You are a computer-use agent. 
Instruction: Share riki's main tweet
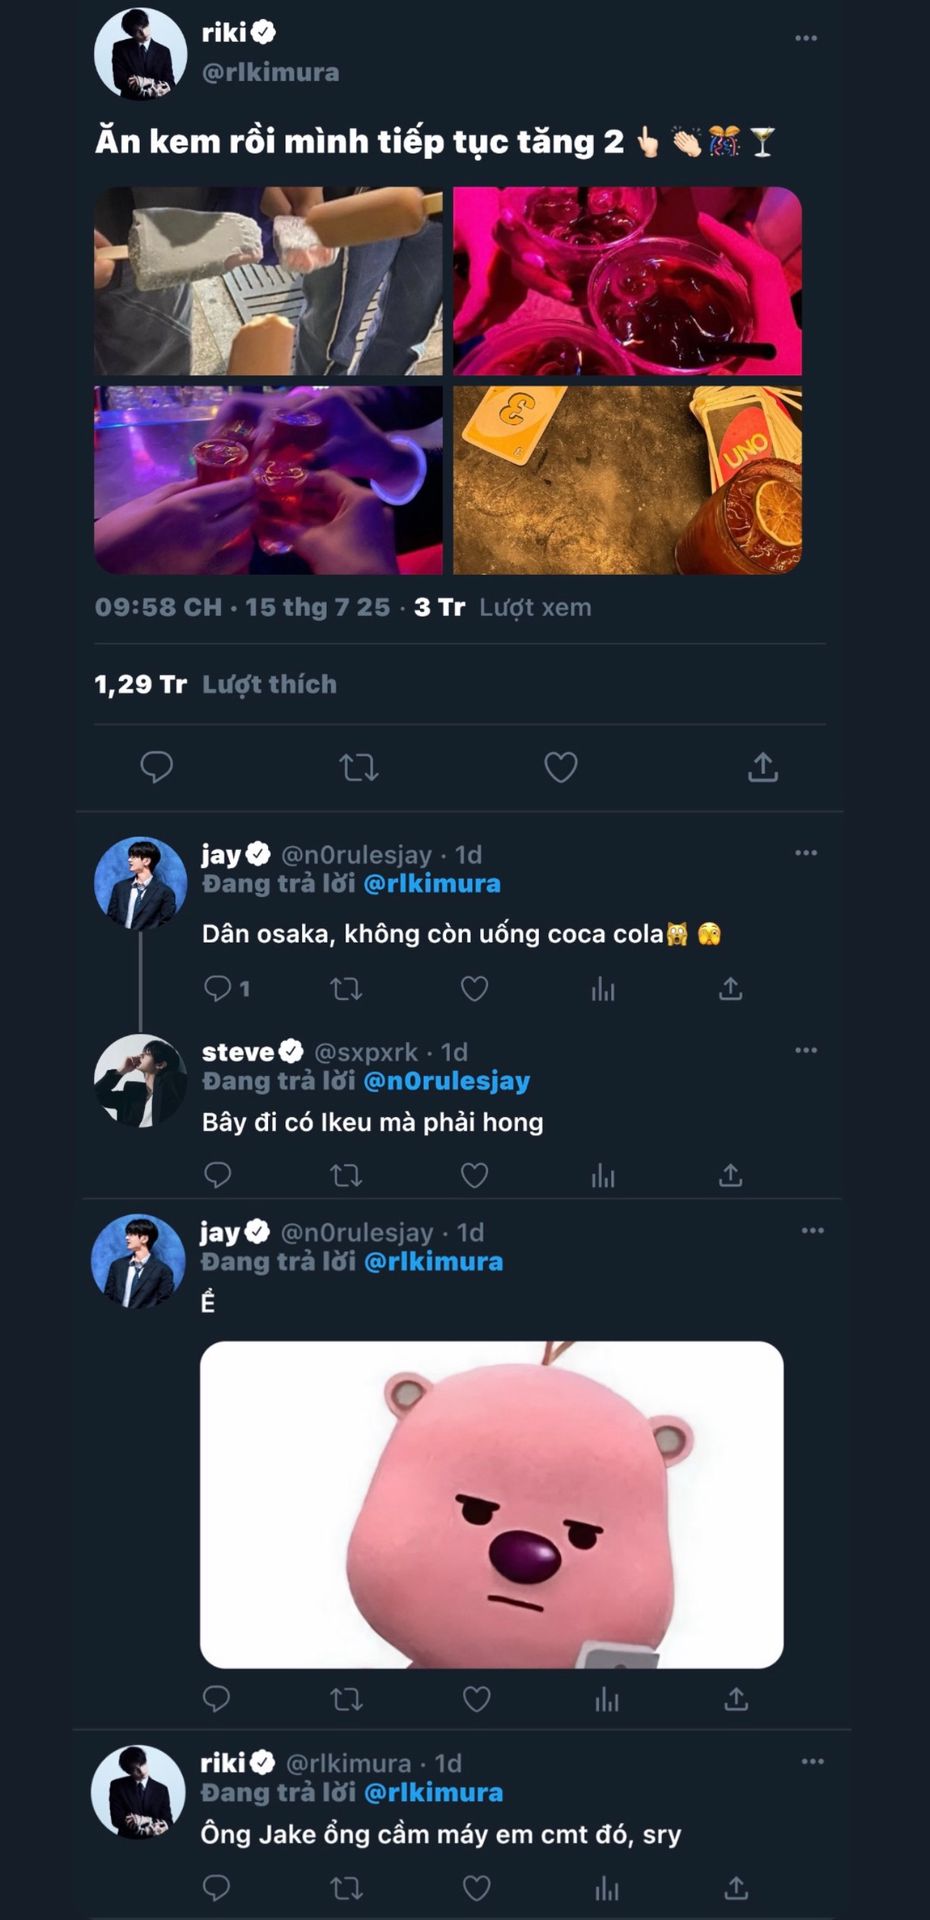[762, 767]
